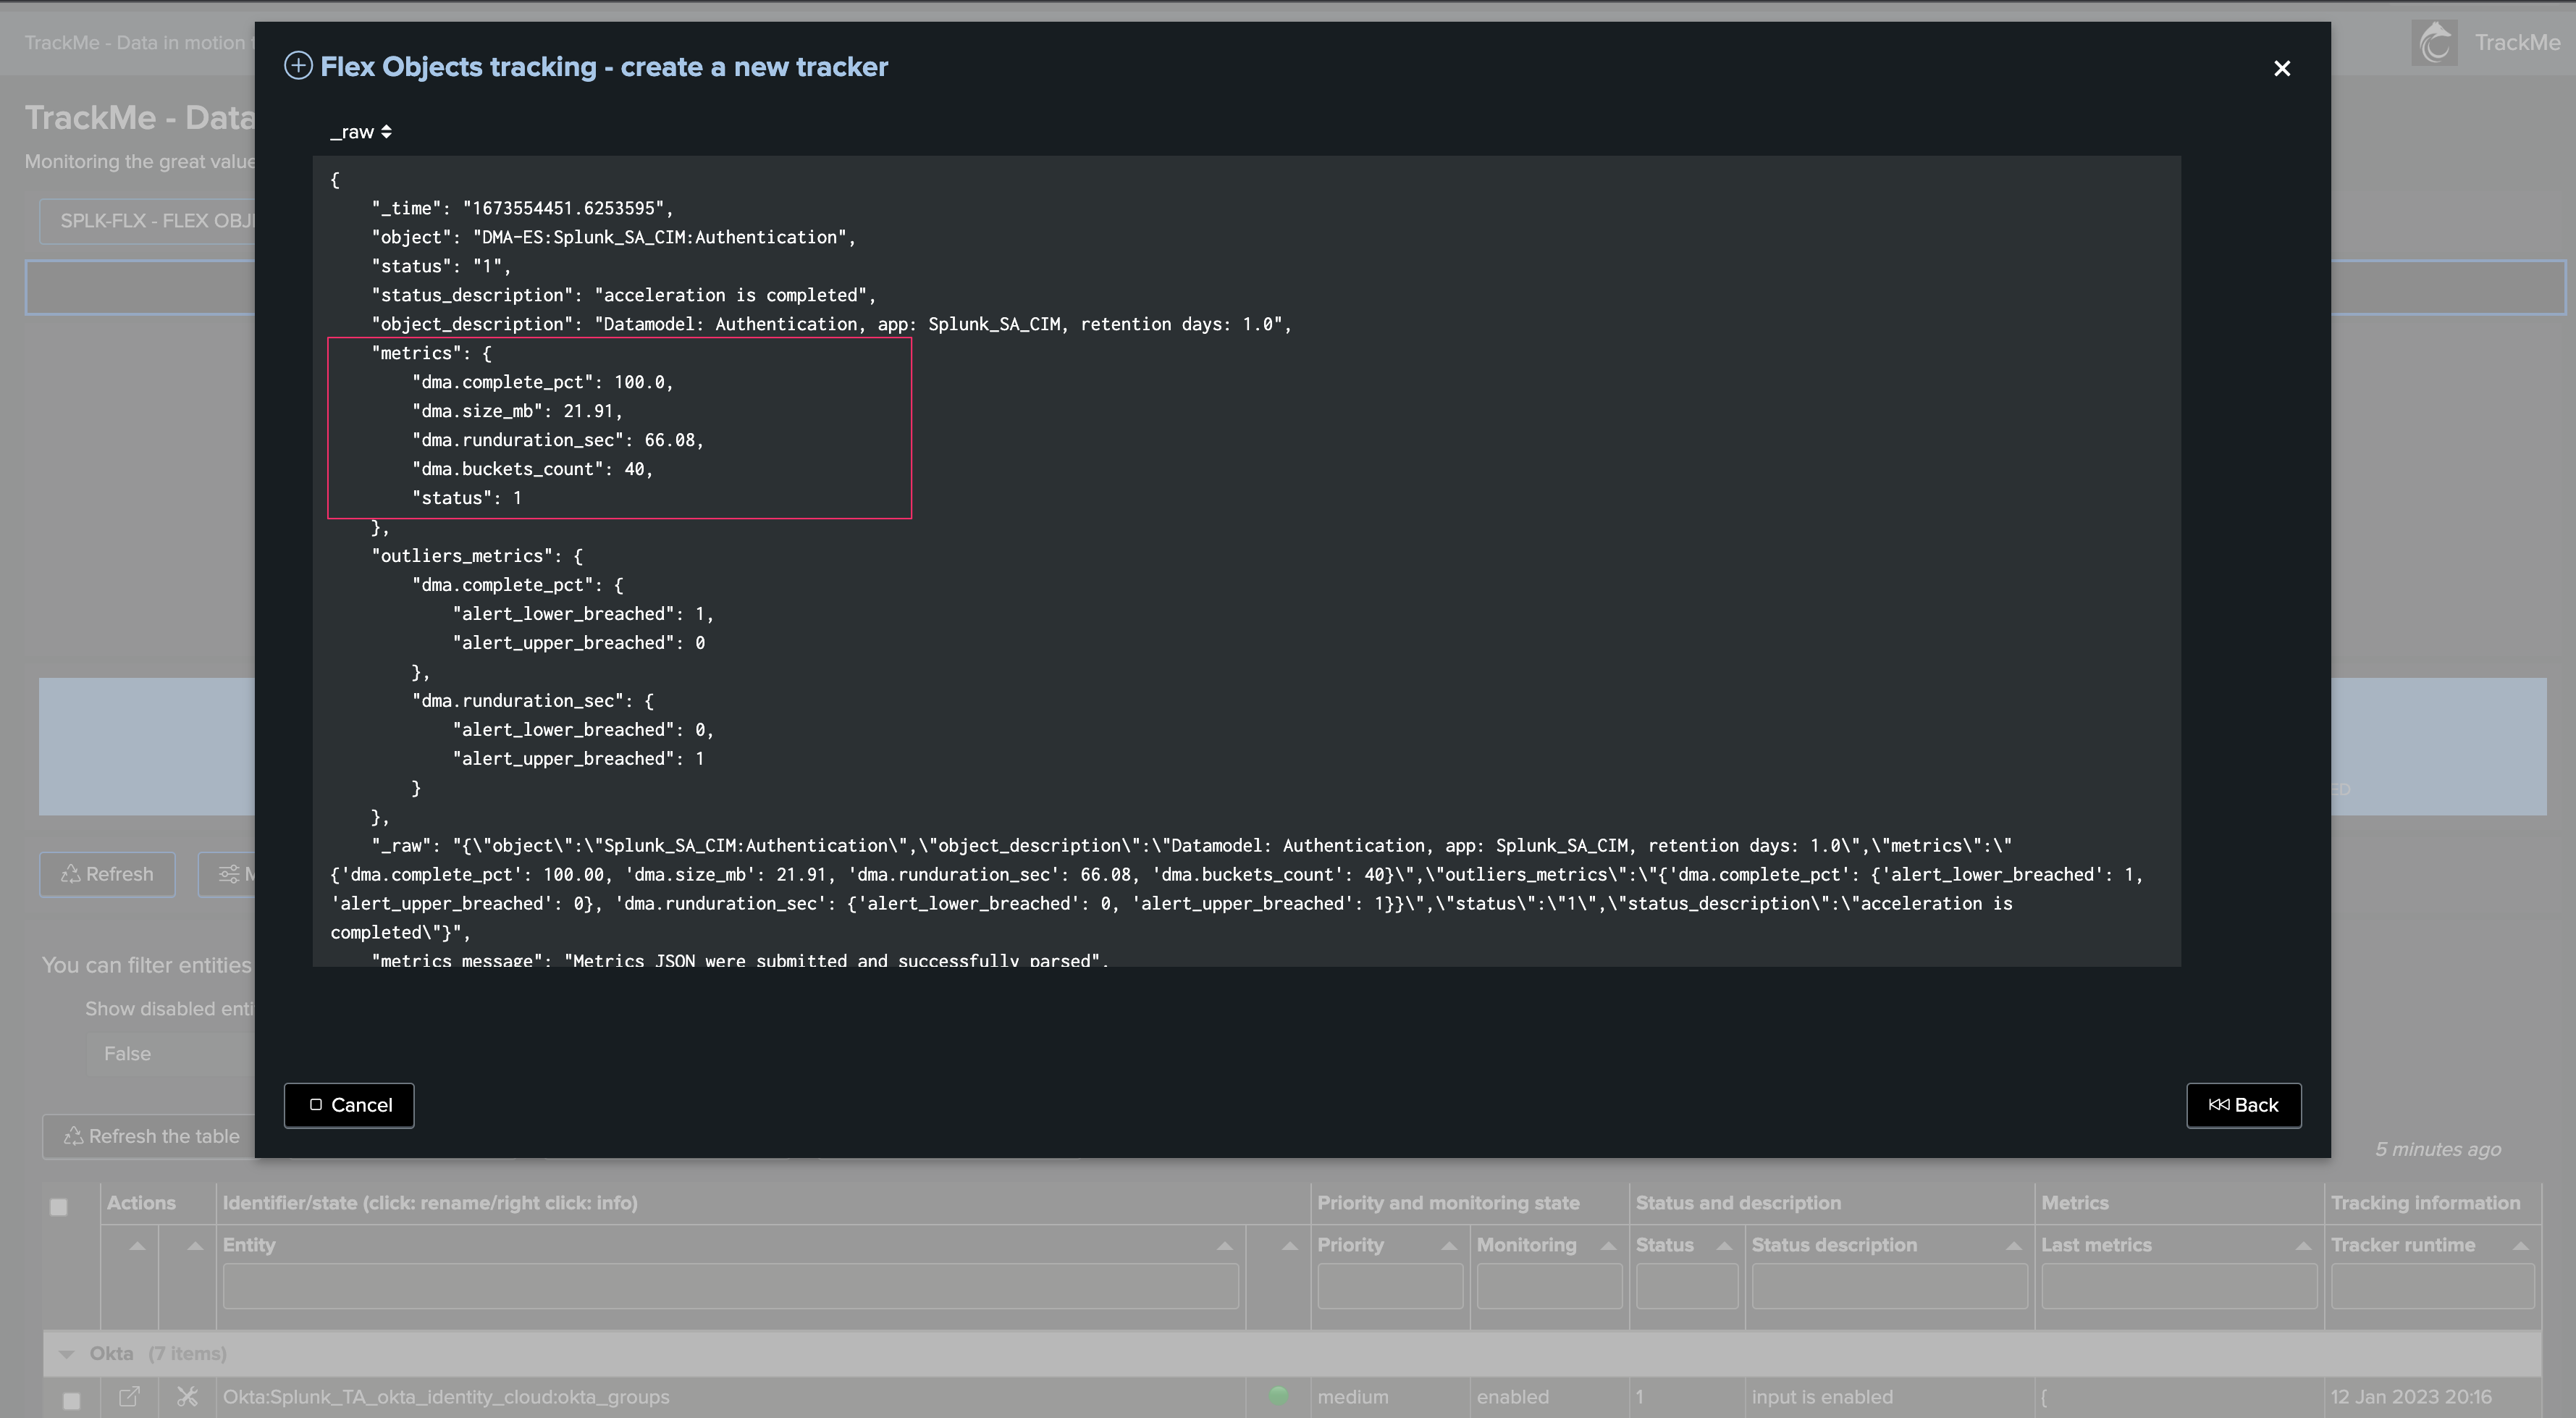This screenshot has width=2576, height=1418.
Task: Click the "_time": "1673554451.6253595" line
Action: tap(522, 208)
